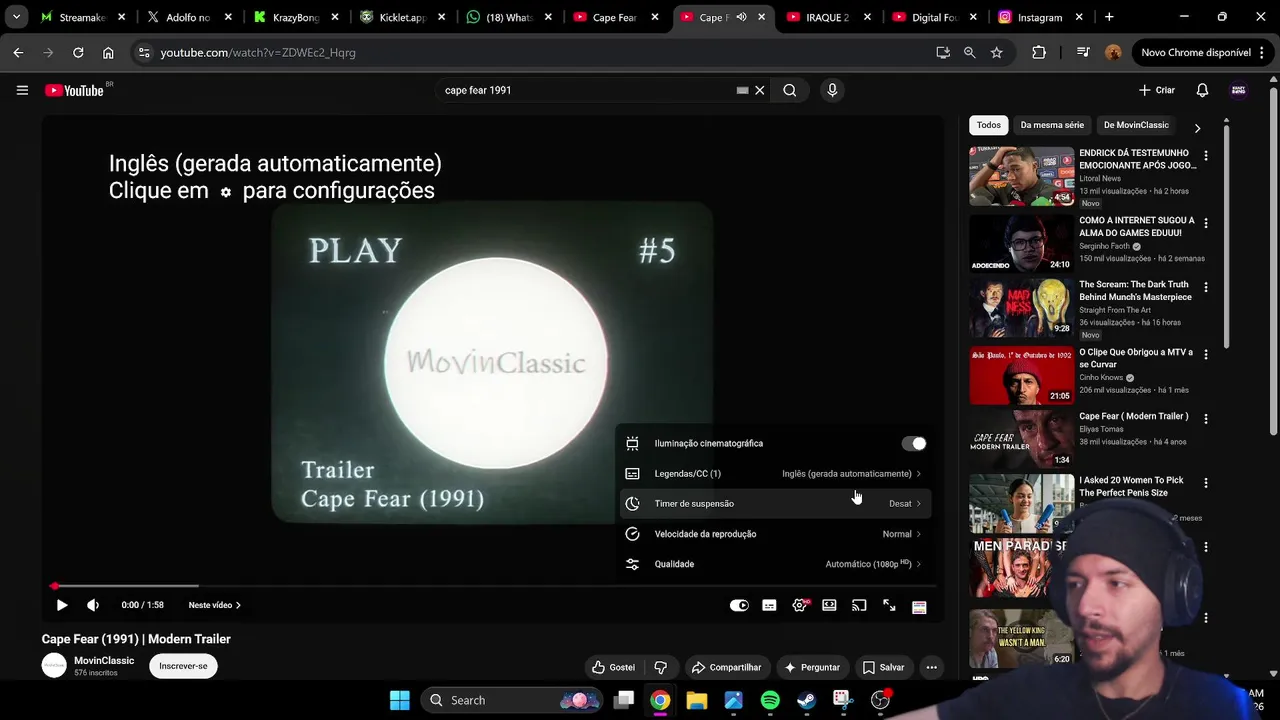Toggle Iluminação cinematográfica switch
The width and height of the screenshot is (1280, 720).
(914, 444)
